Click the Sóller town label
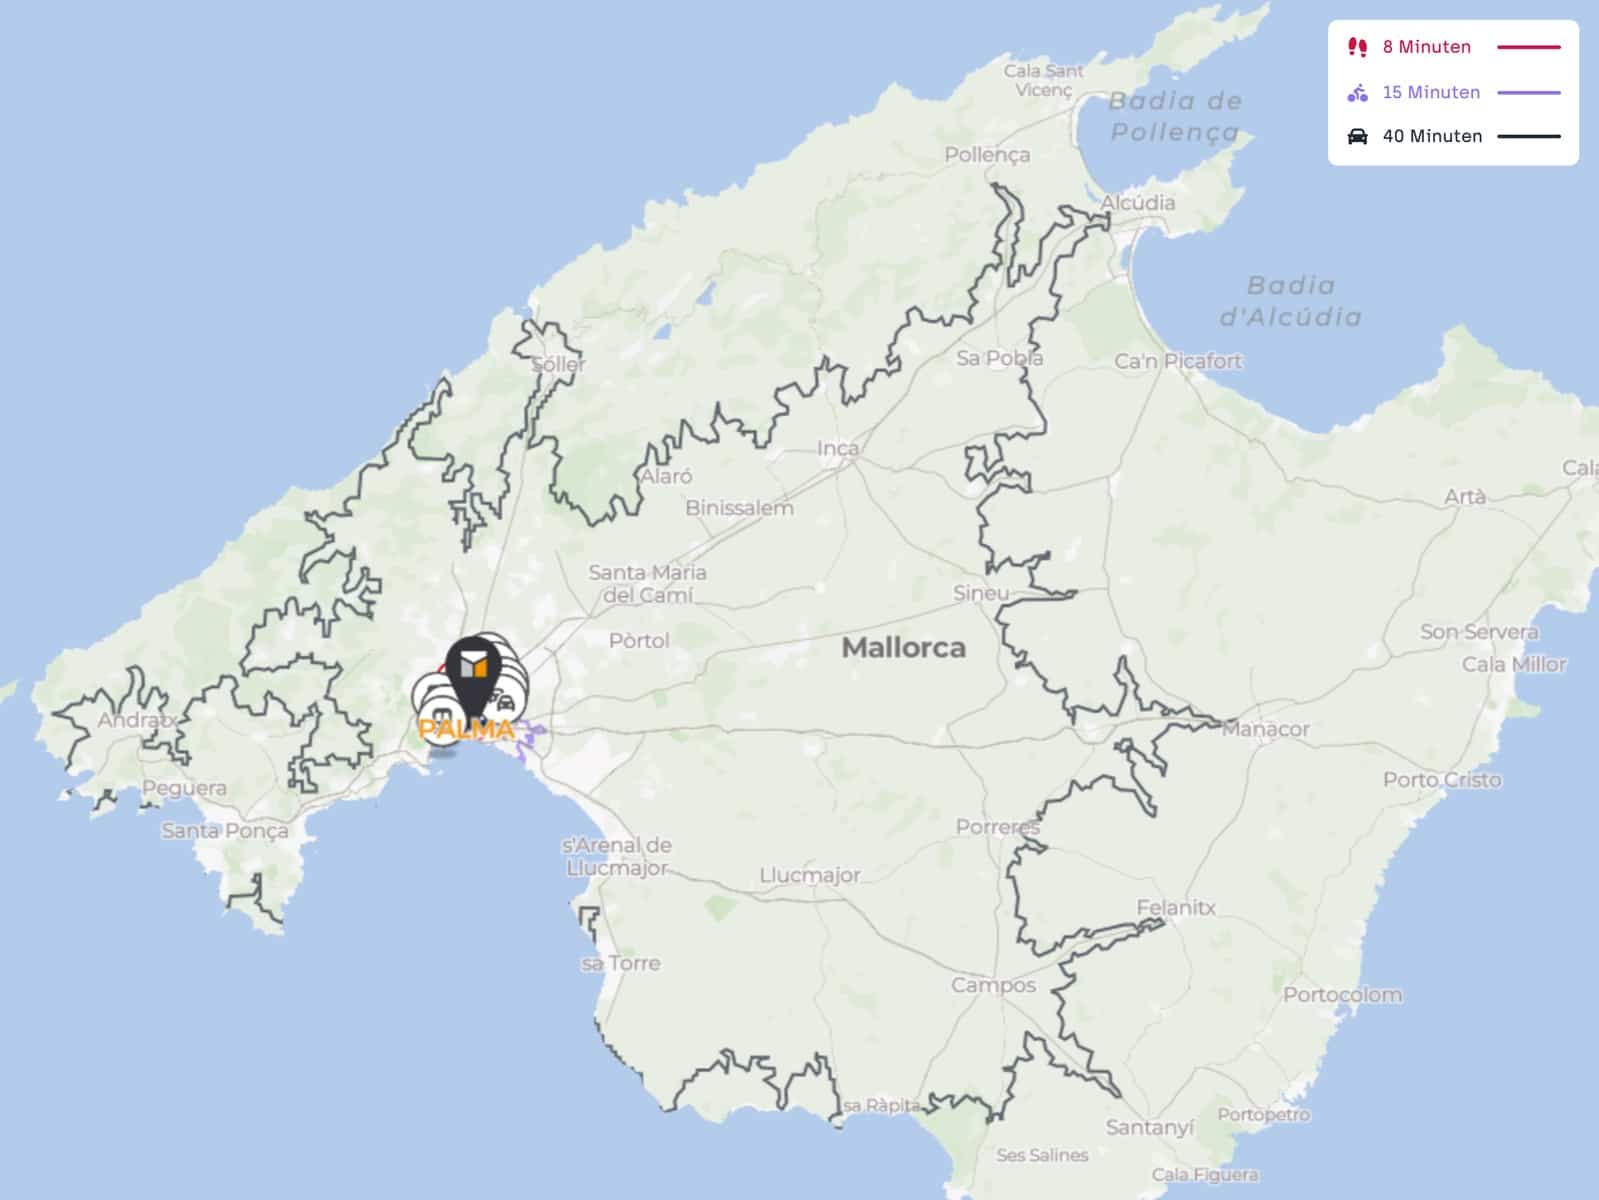1599x1200 pixels. [558, 364]
